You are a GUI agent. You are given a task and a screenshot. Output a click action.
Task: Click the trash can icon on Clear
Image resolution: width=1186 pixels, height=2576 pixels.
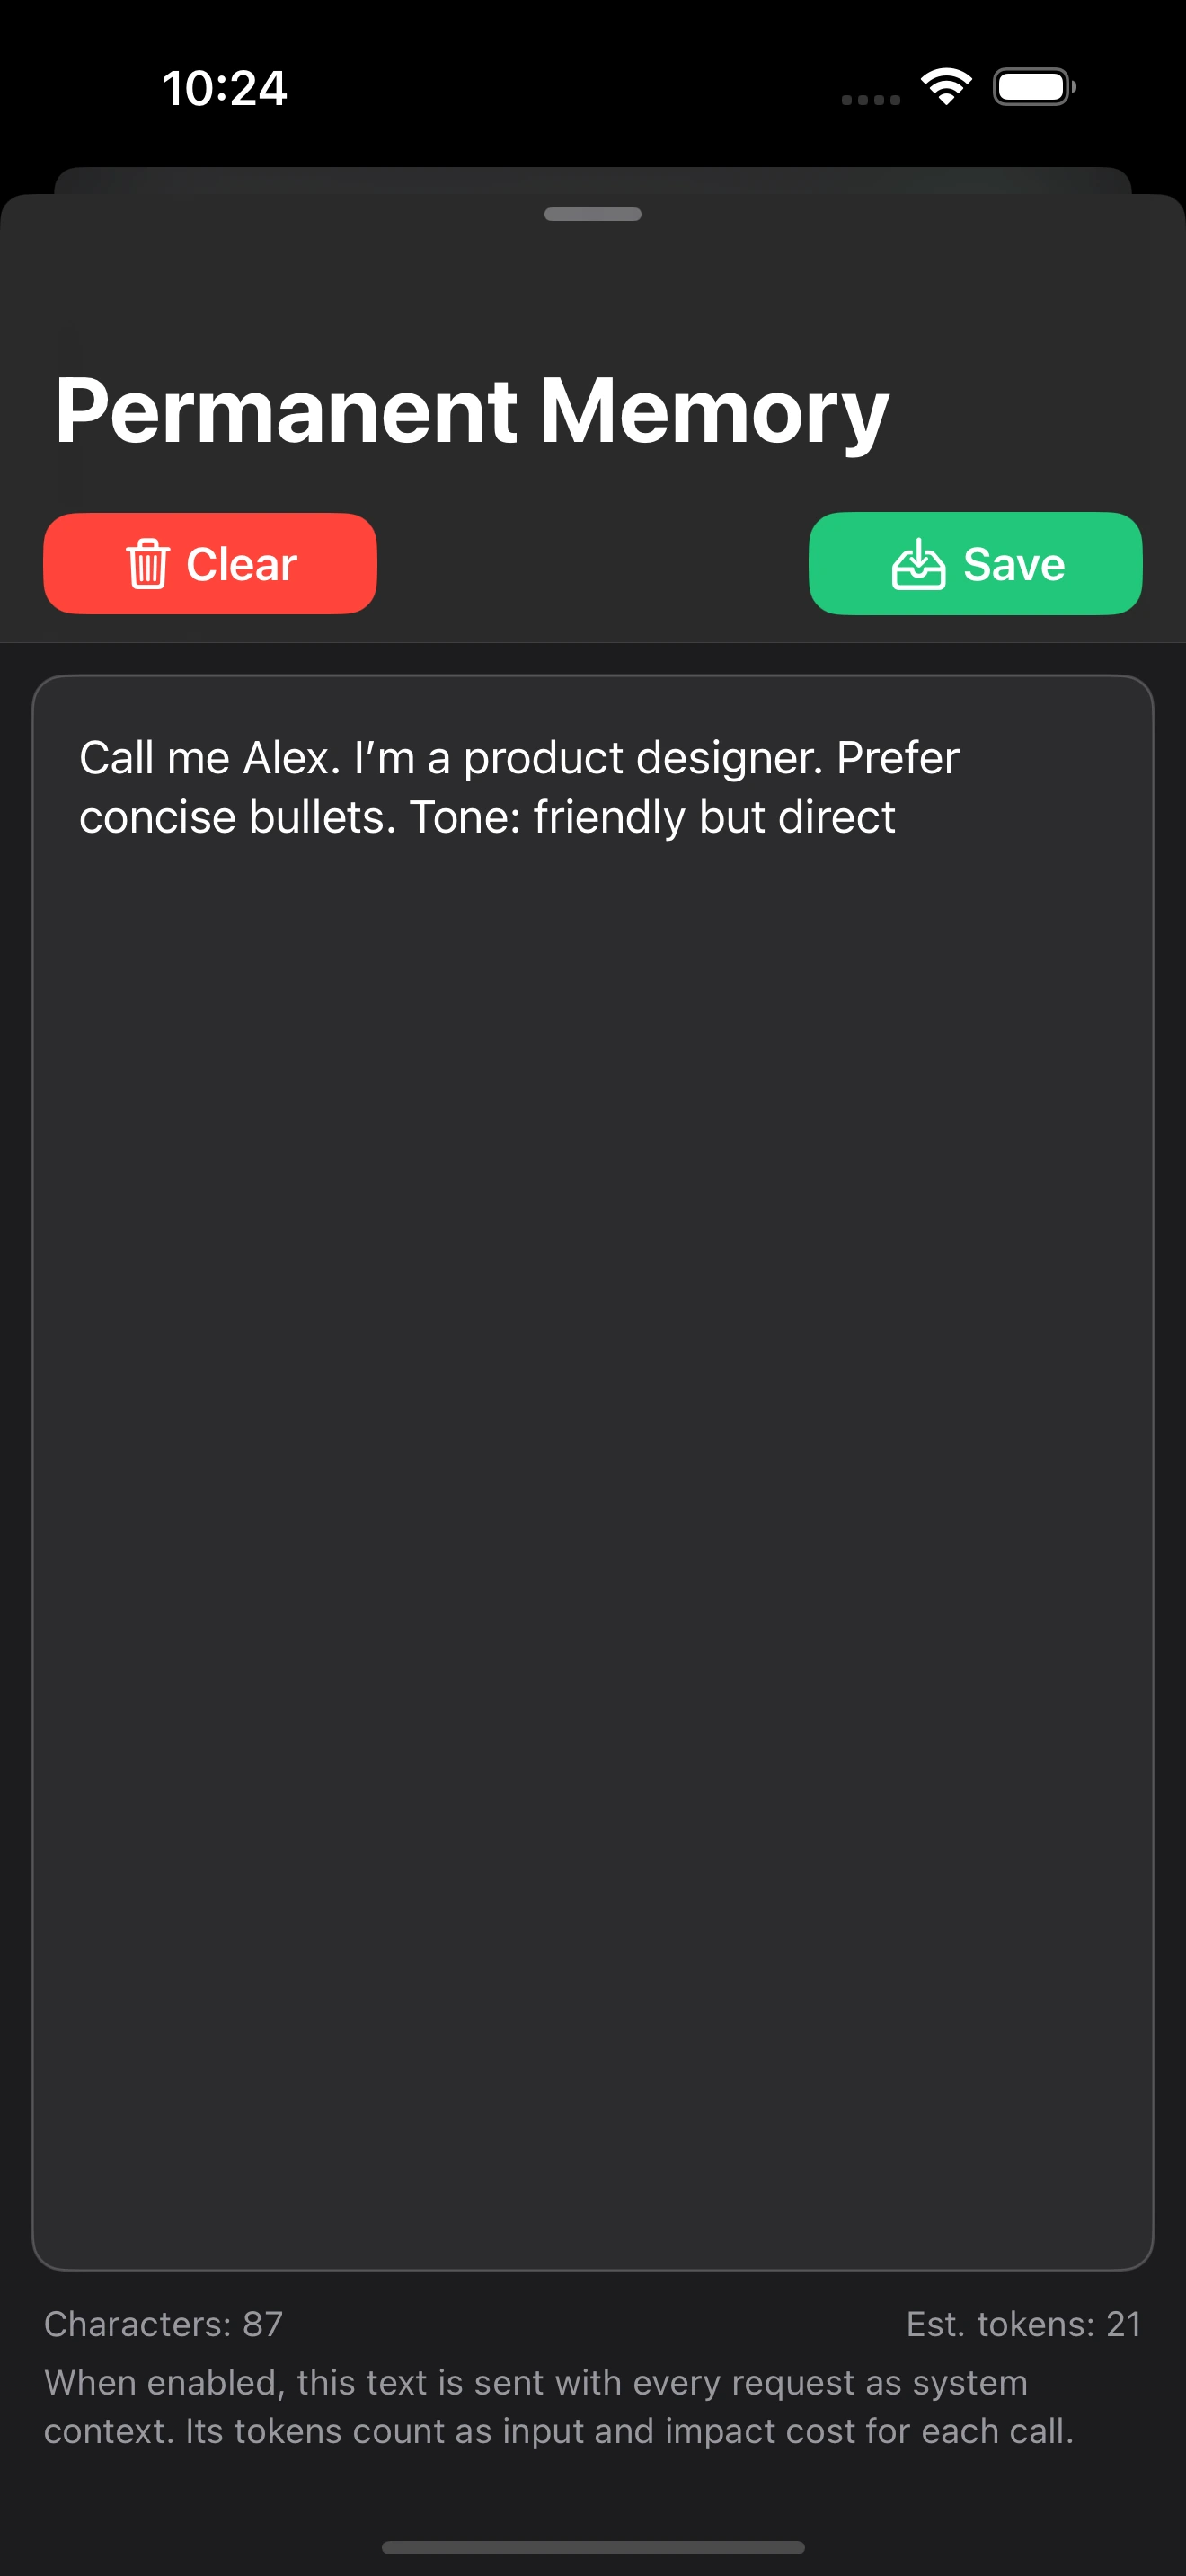(147, 564)
